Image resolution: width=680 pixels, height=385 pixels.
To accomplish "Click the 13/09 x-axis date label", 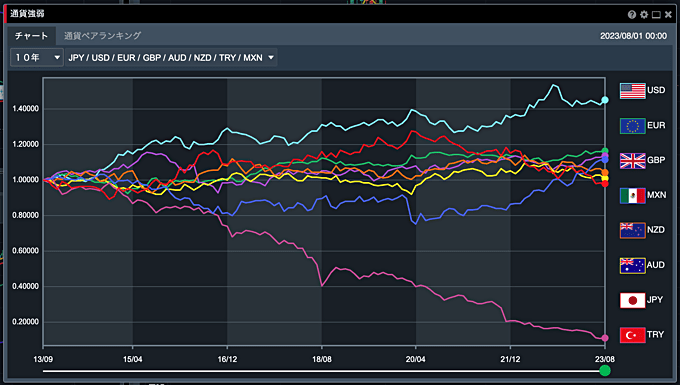I will (x=43, y=359).
